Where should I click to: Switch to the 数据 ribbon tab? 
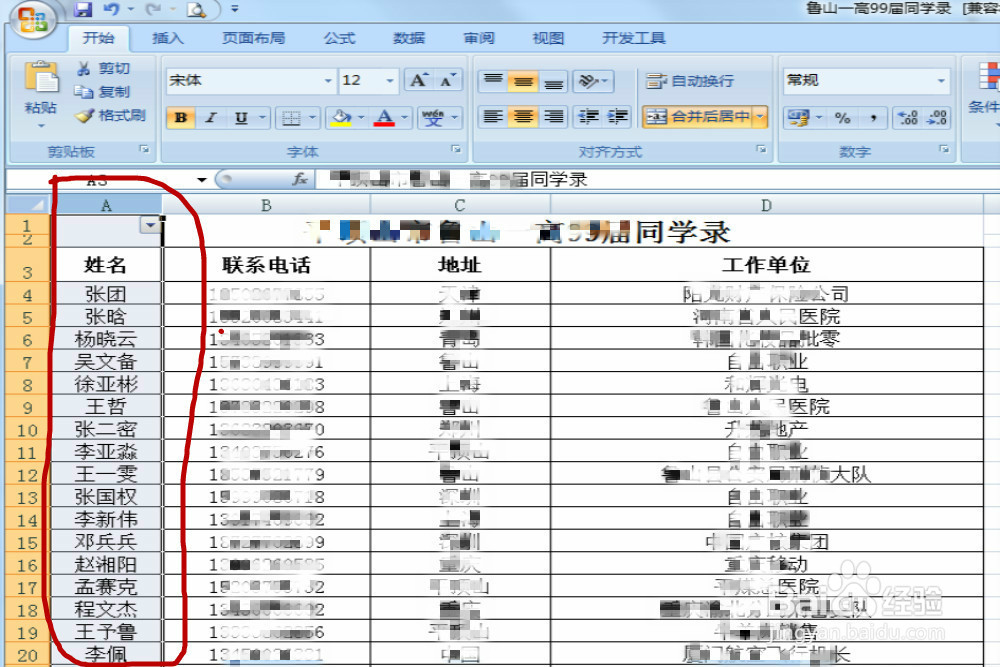406,38
